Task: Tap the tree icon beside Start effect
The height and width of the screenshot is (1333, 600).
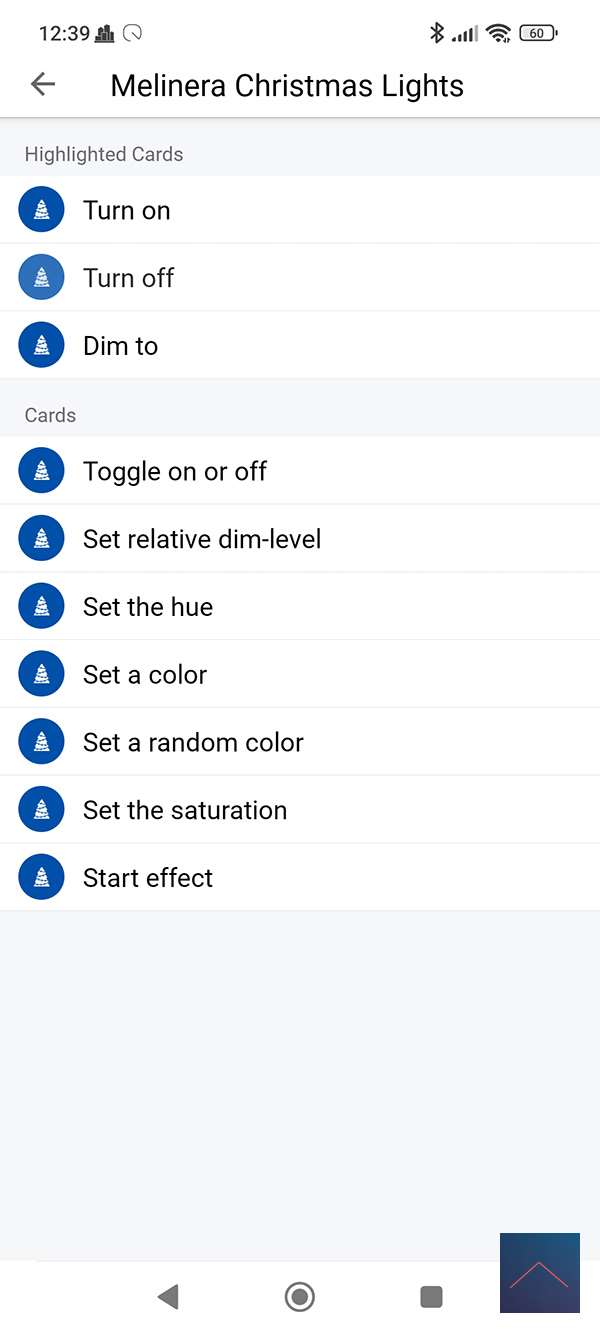Action: 42,878
